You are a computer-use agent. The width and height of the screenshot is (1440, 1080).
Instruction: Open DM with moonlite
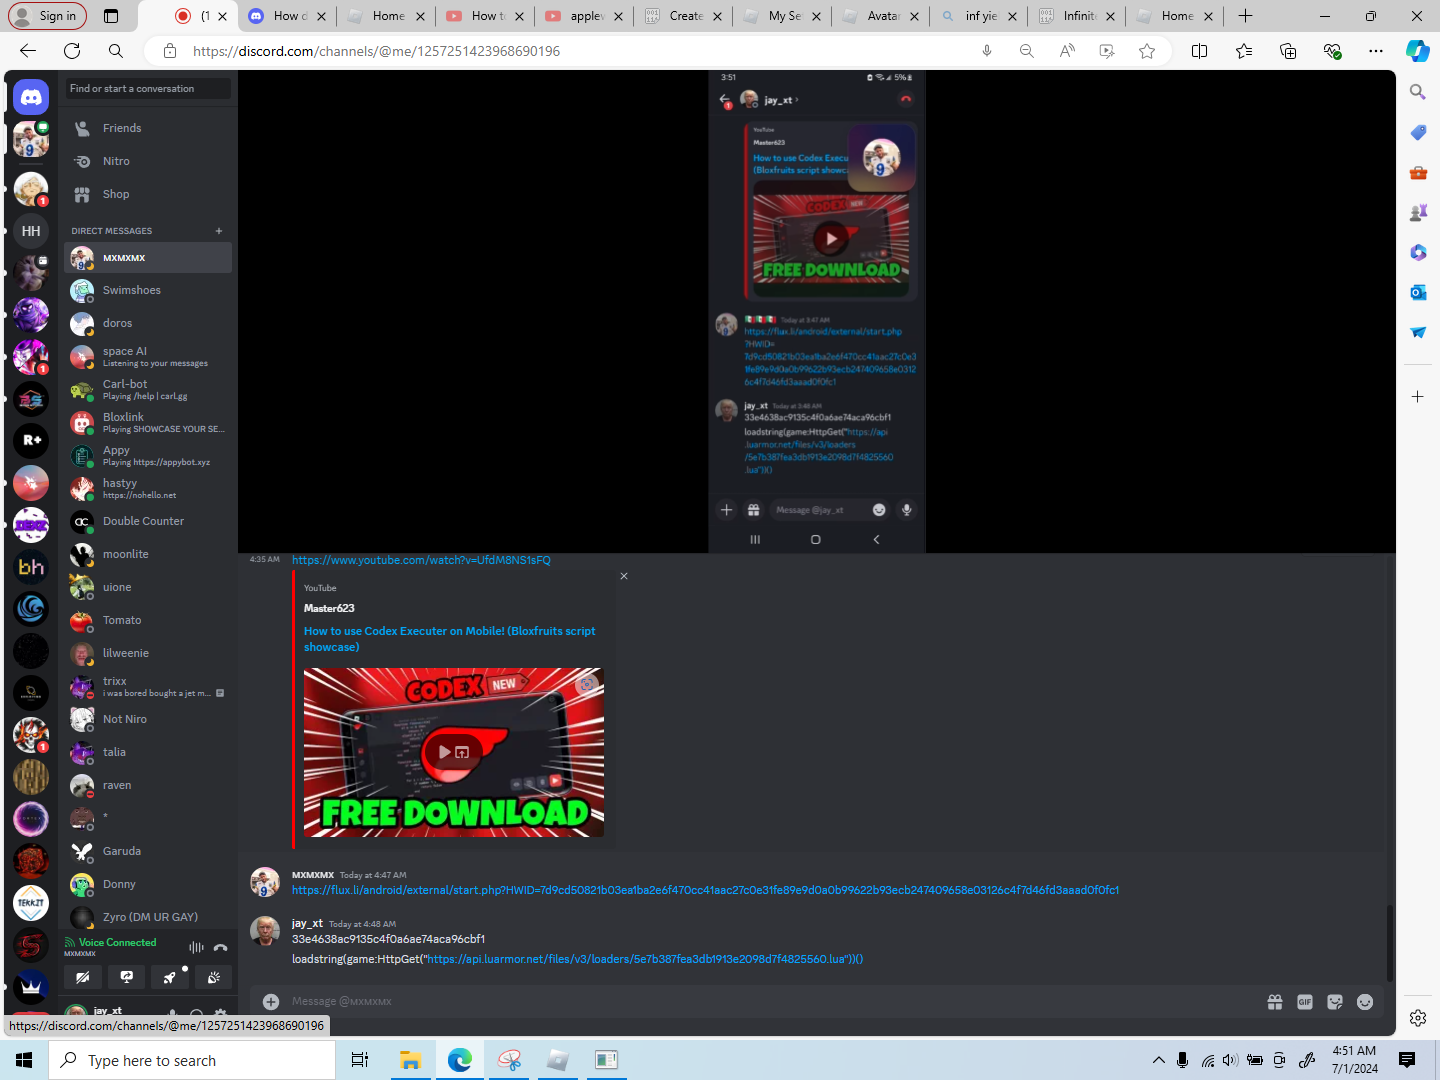point(148,554)
